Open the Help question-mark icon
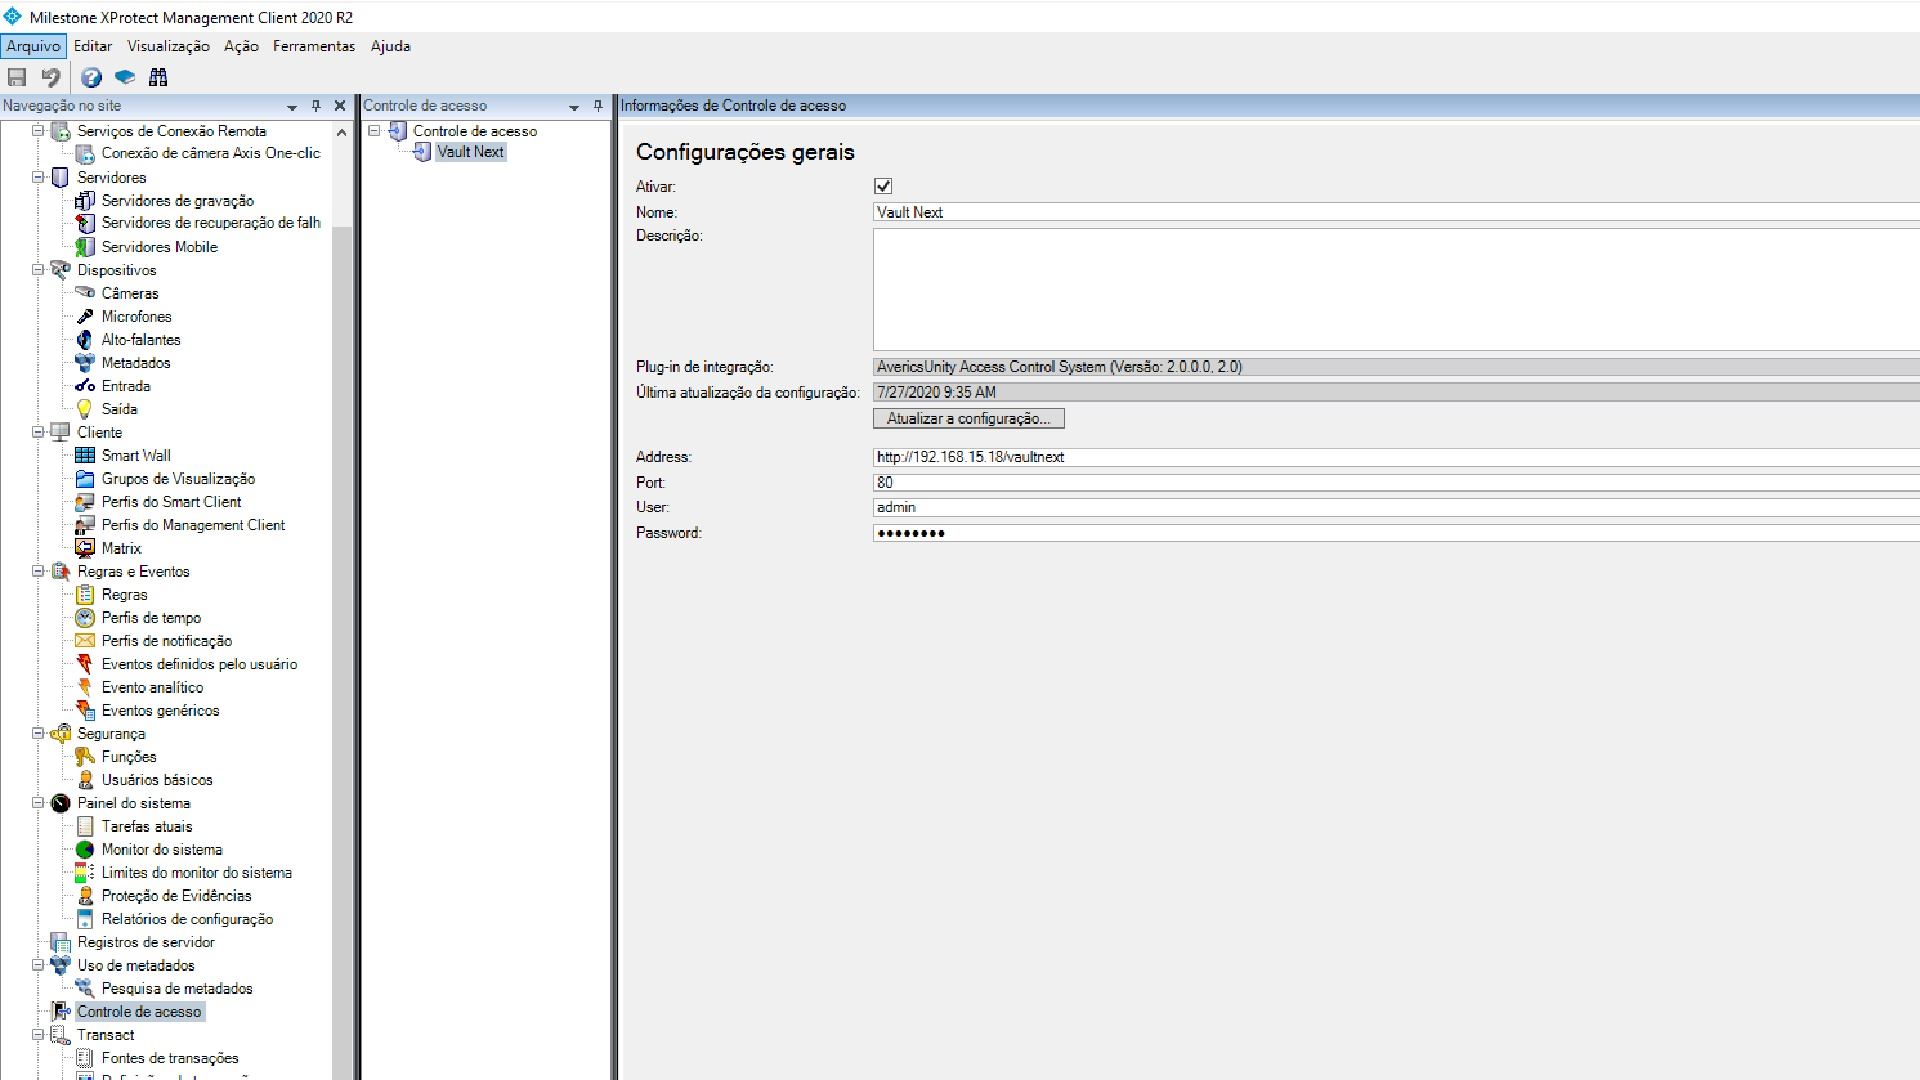Viewport: 1920px width, 1080px height. click(91, 77)
